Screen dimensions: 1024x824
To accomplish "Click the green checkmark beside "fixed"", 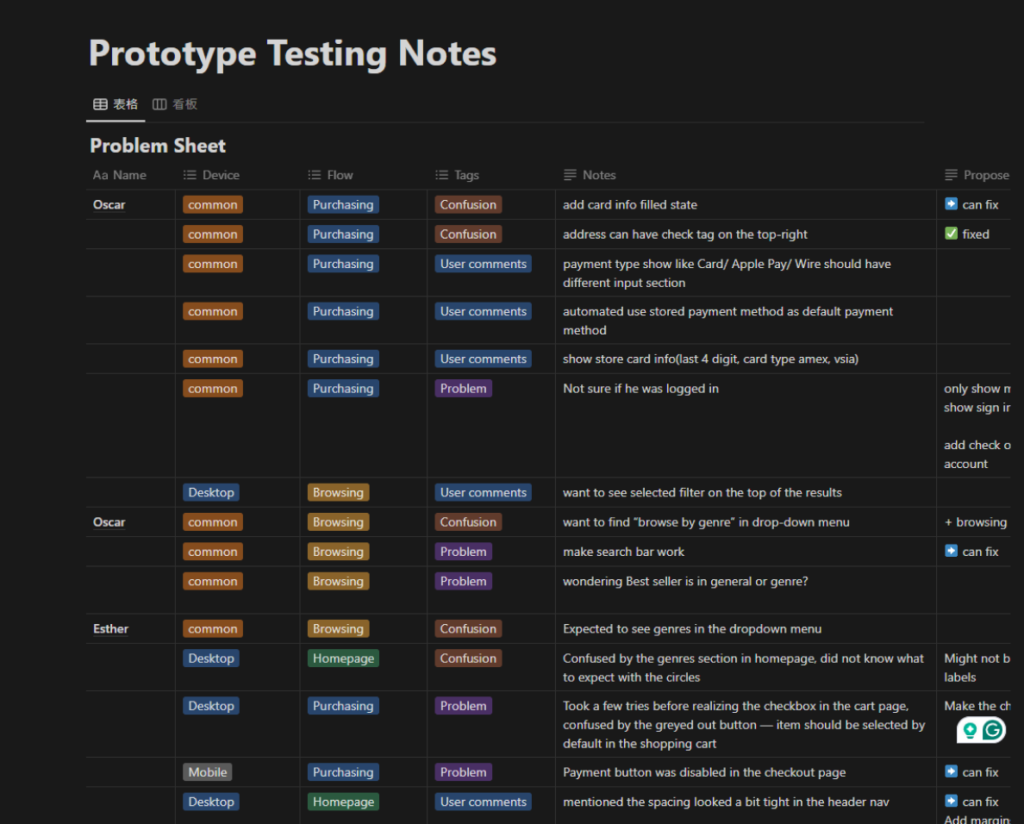I will (951, 234).
